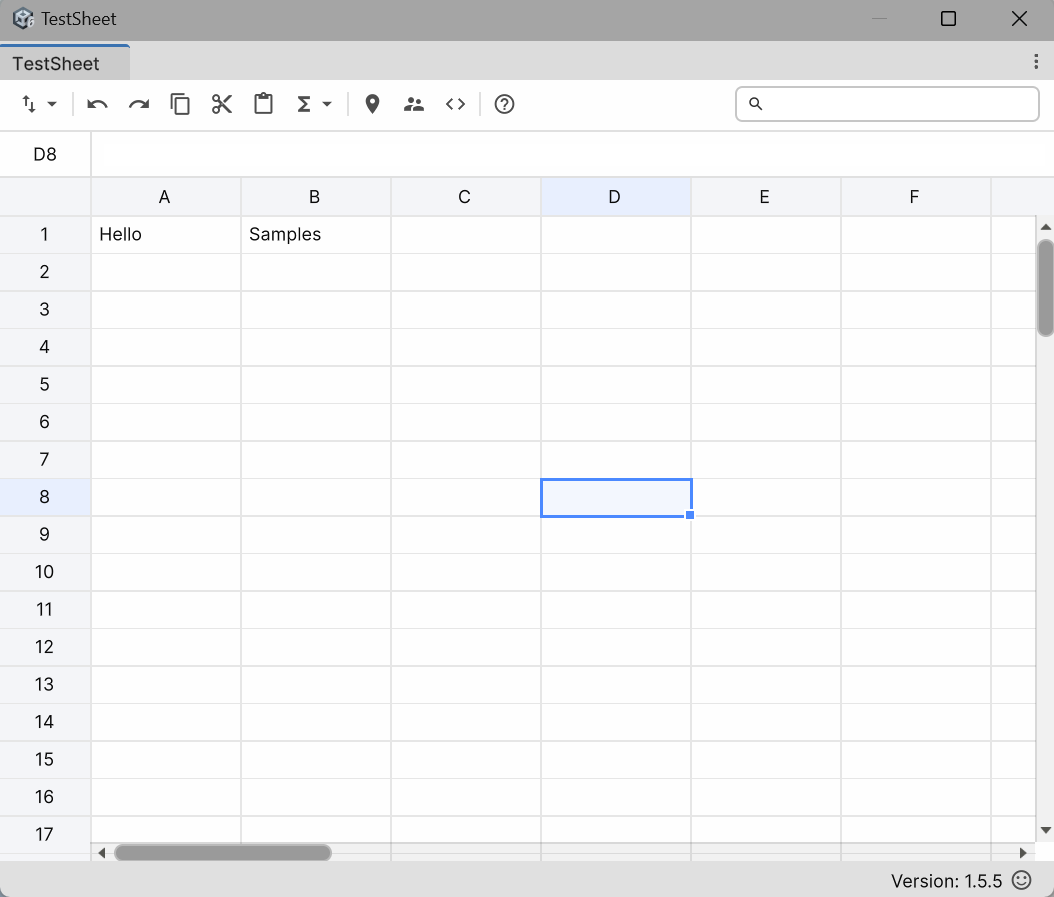This screenshot has width=1054, height=897.
Task: Select the highlighted row 8 header
Action: 45,497
